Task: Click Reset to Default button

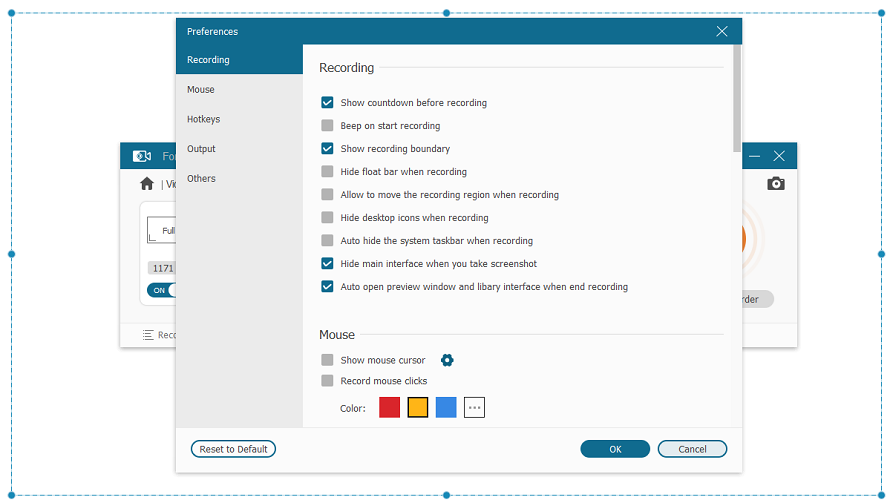Action: 233,449
